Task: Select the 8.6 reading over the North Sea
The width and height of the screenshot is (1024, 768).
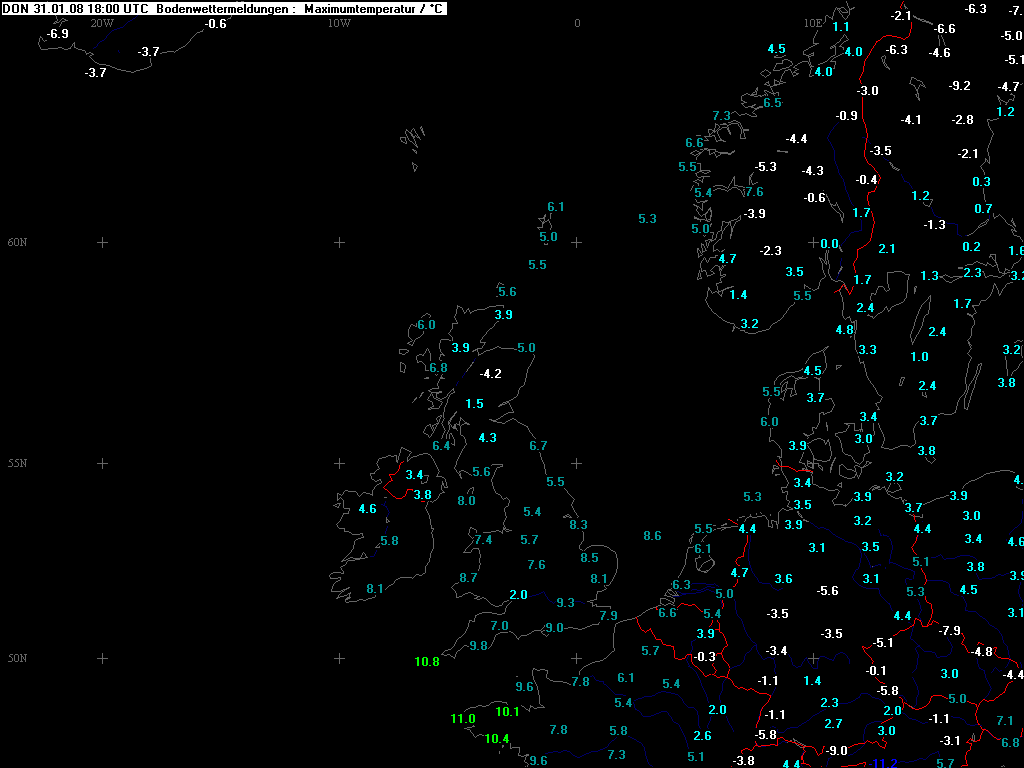Action: pos(652,536)
